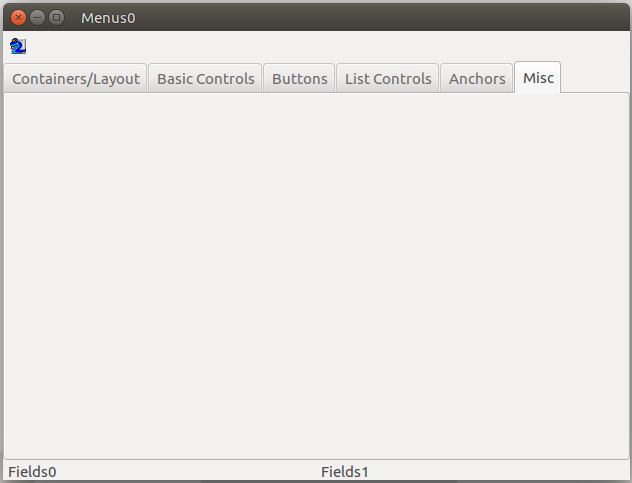This screenshot has width=632, height=483.
Task: Click empty title bar area right of Menus0
Action: pos(380,17)
